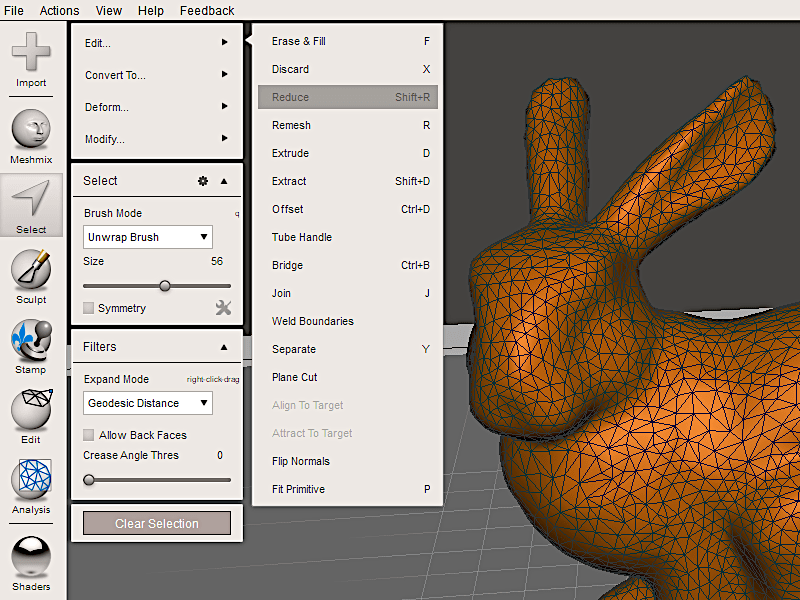Enable the Symmetry checkbox

[89, 308]
